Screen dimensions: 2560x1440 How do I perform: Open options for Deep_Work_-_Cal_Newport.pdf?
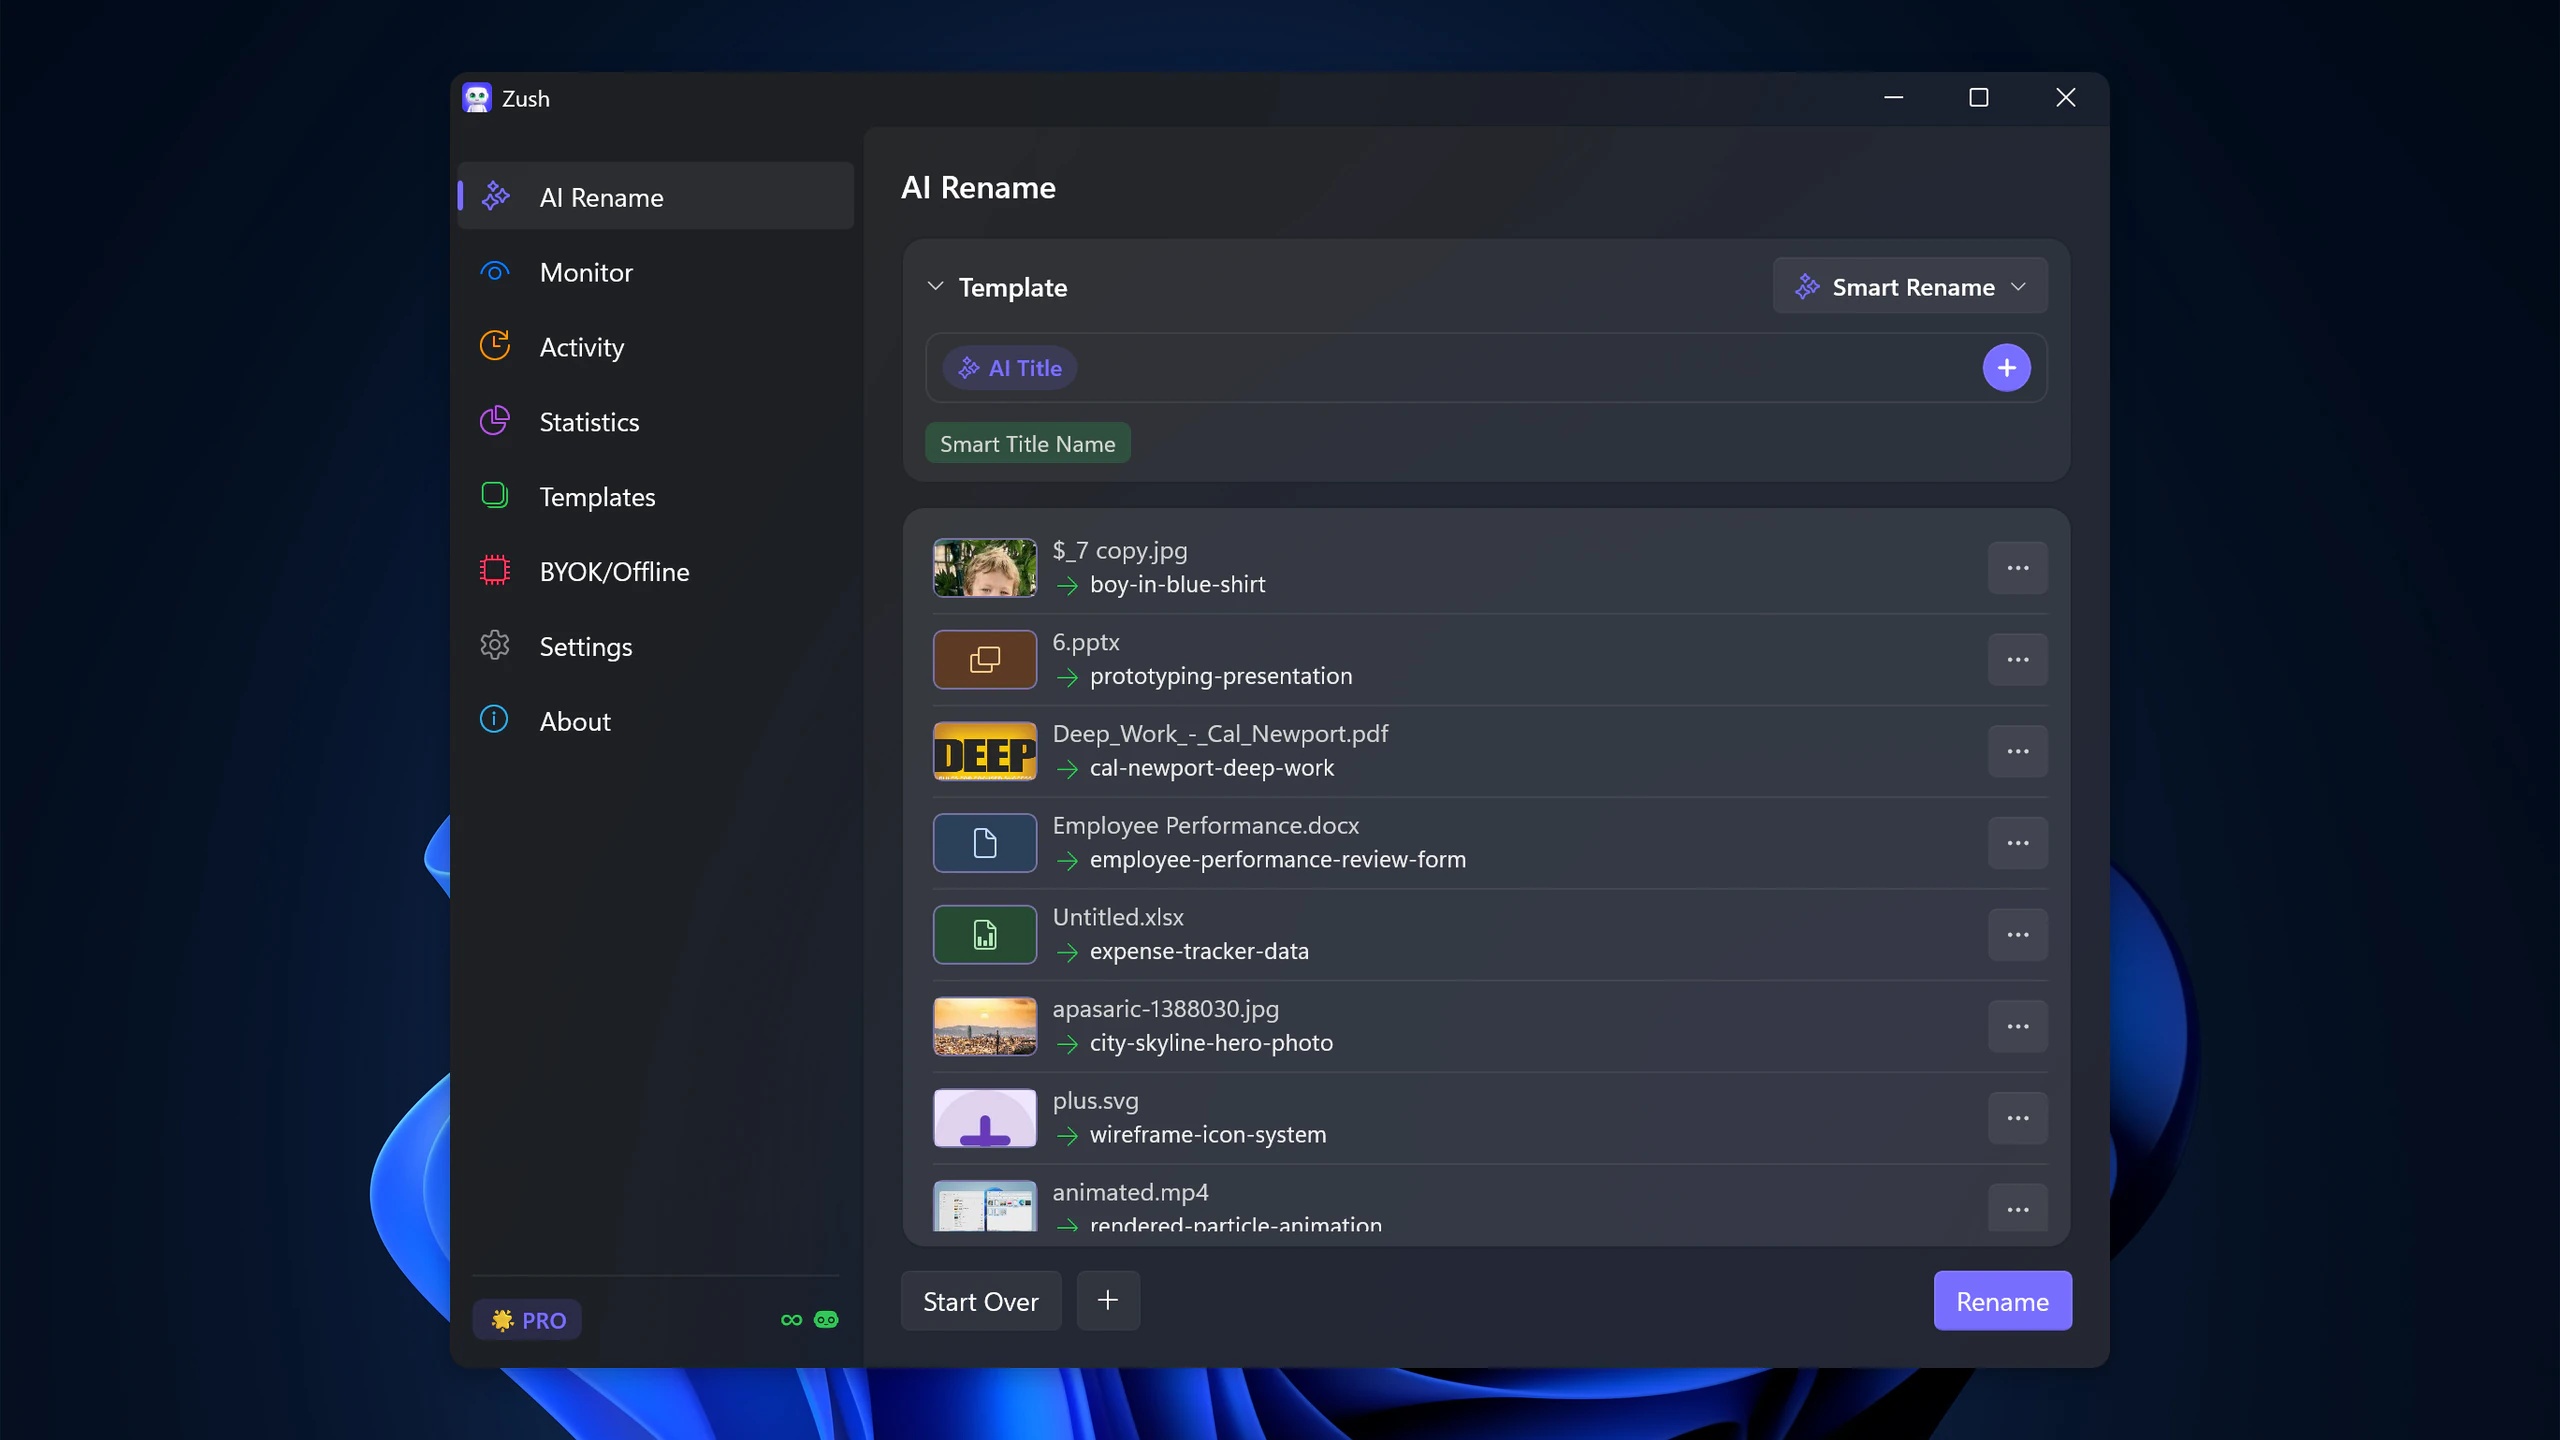tap(2017, 751)
